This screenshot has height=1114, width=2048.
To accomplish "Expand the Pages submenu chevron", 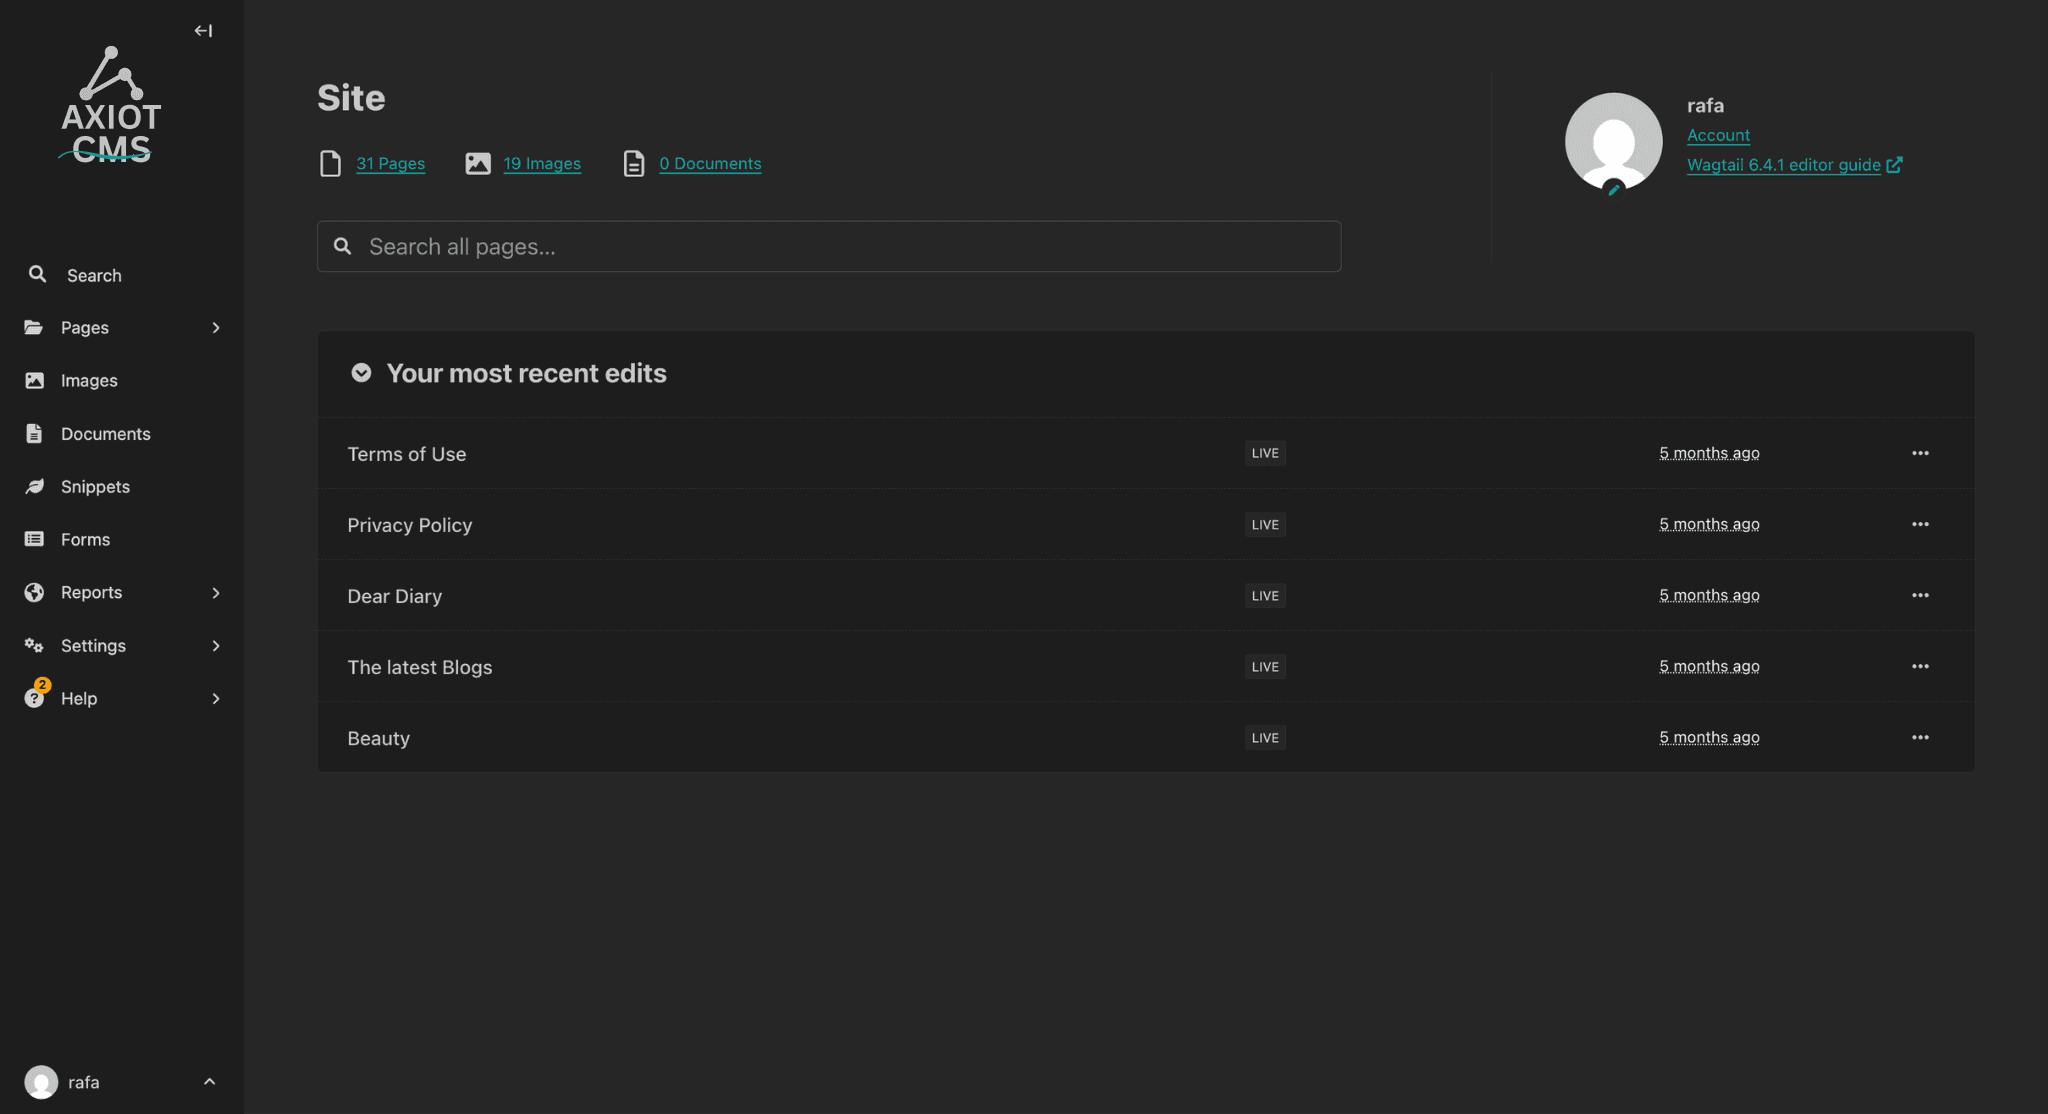I will pos(216,327).
